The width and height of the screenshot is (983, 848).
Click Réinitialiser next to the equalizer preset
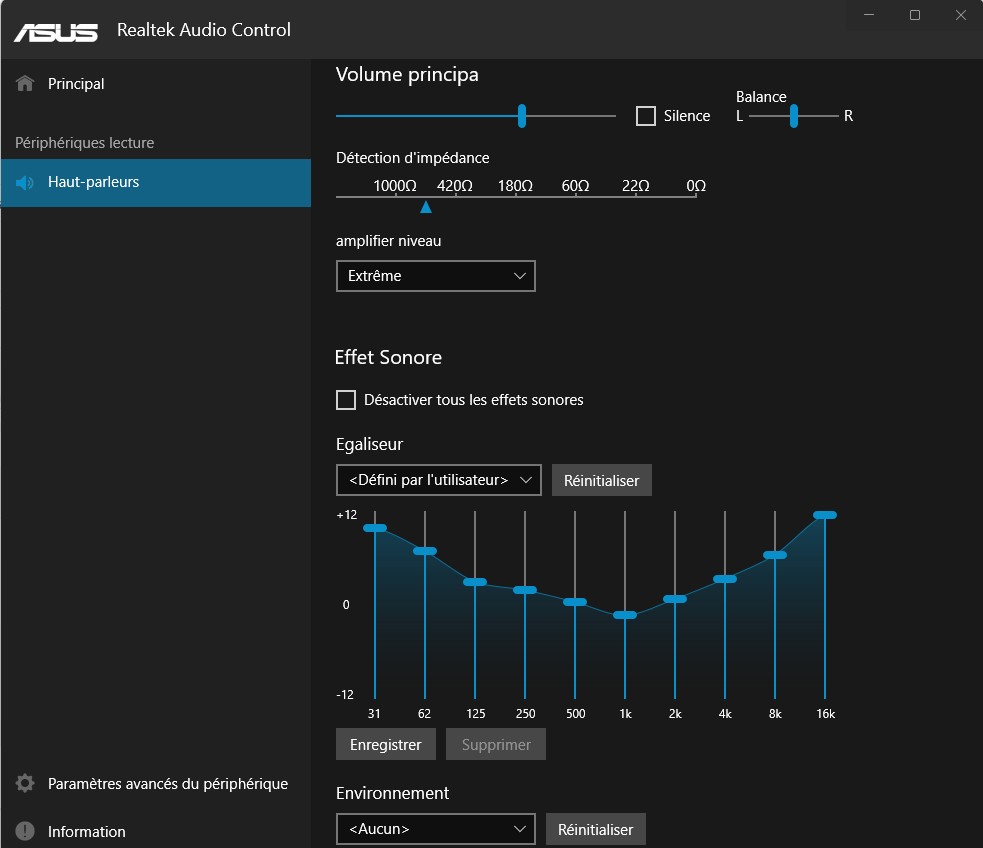pyautogui.click(x=601, y=480)
